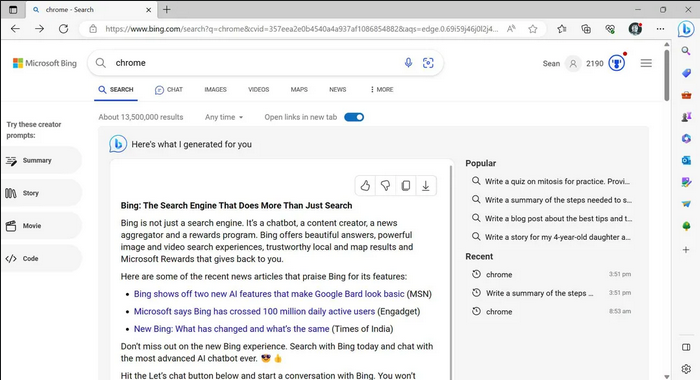The image size is (700, 380).
Task: Toggle Open links in new tab switch
Action: coord(354,117)
